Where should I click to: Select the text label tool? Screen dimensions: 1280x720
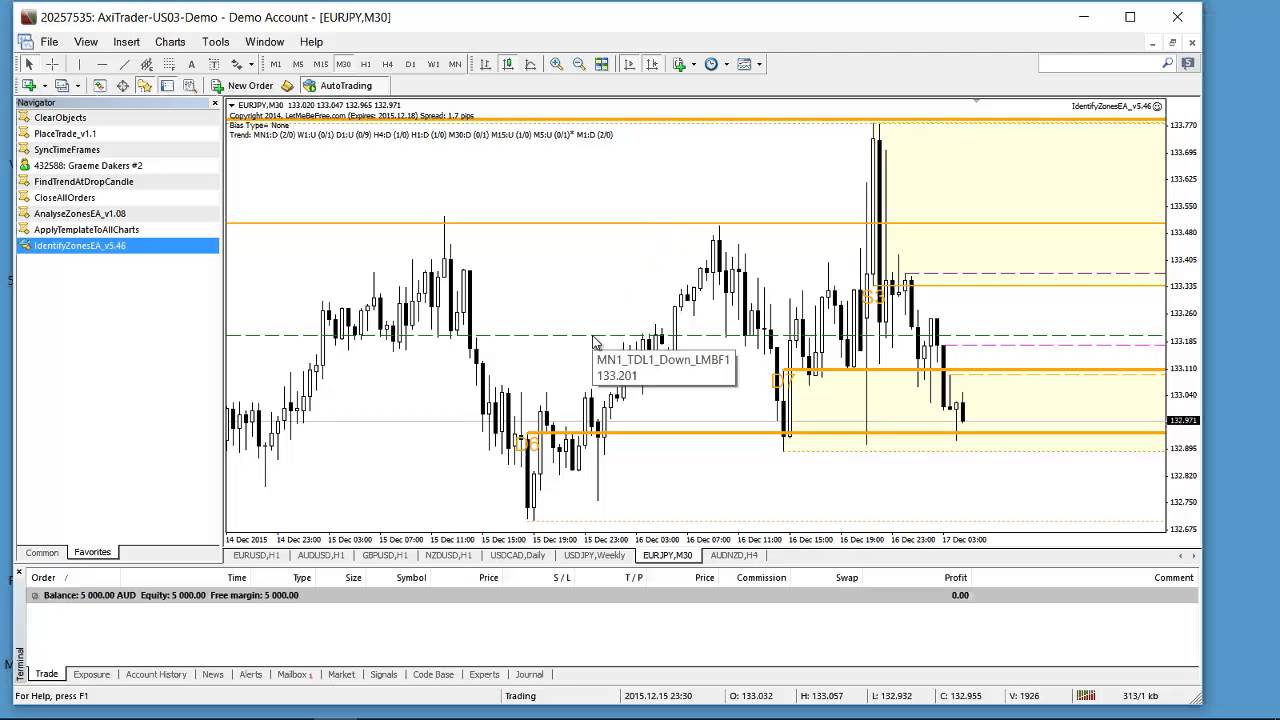tap(214, 64)
